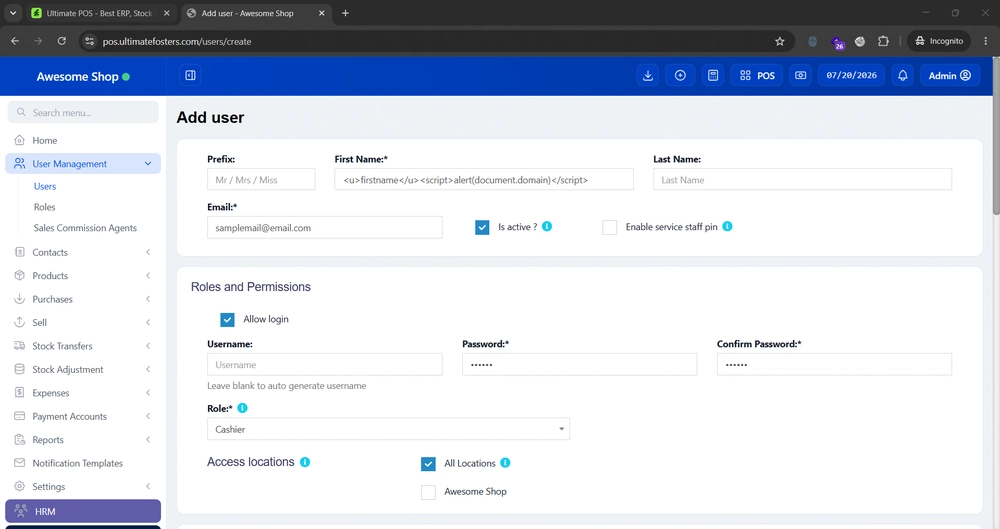The image size is (1000, 529).
Task: Show info for service staff pin
Action: (x=727, y=227)
